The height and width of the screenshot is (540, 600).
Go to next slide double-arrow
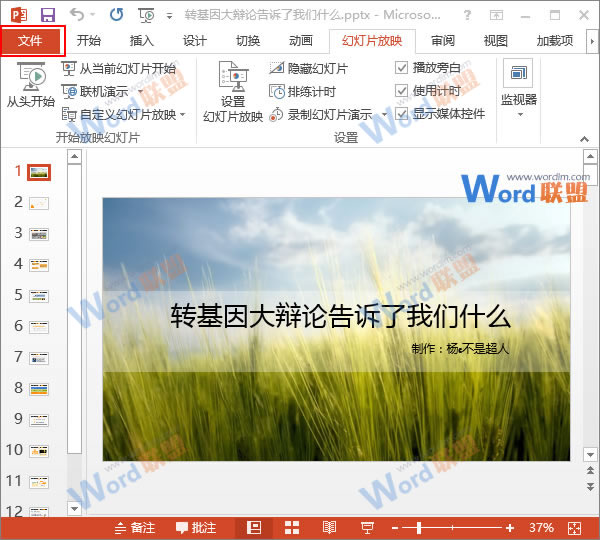click(590, 486)
